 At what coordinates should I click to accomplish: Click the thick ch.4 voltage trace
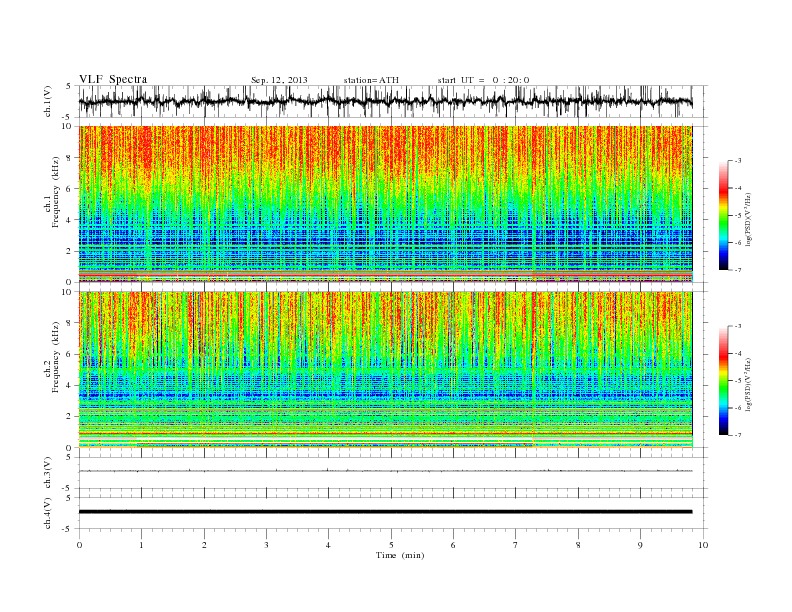tap(386, 512)
